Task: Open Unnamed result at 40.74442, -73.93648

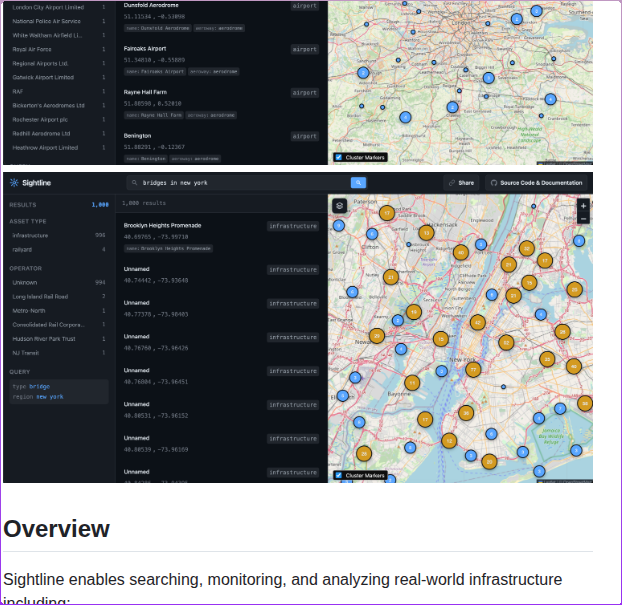Action: click(x=221, y=275)
